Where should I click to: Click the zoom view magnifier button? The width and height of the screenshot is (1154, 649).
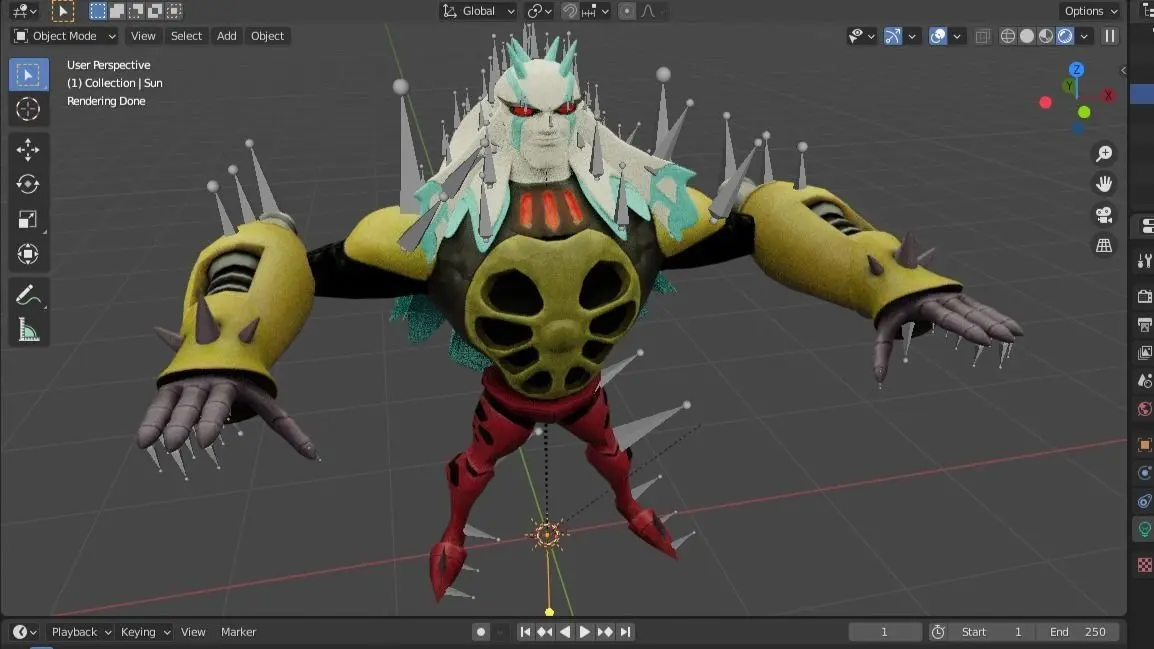coord(1104,153)
